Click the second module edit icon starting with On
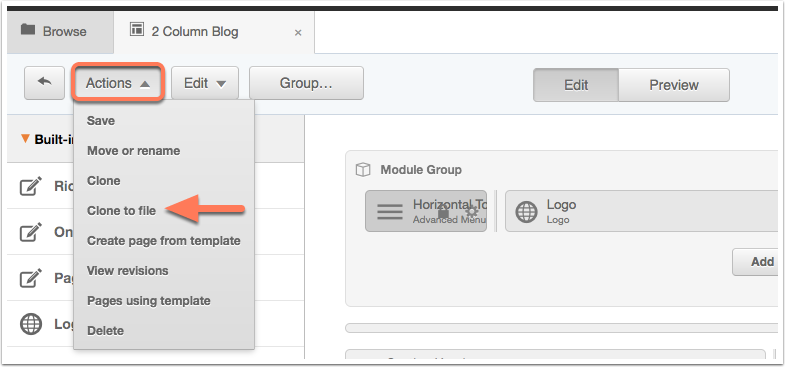This screenshot has width=785, height=367. (31, 232)
